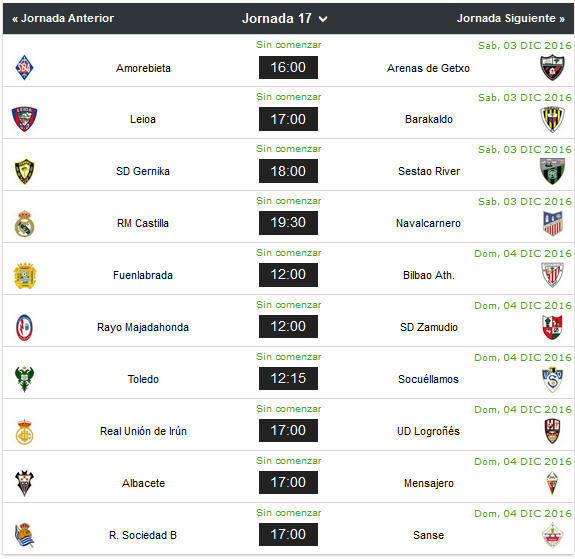Open the 12:15 Toledo match time
Screen dimensions: 575x559
(288, 379)
